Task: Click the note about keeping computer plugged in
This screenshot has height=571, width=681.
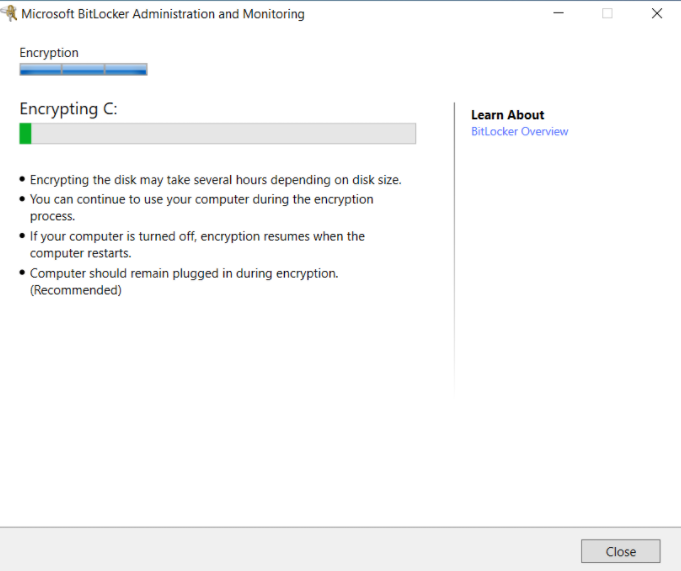Action: tap(184, 273)
